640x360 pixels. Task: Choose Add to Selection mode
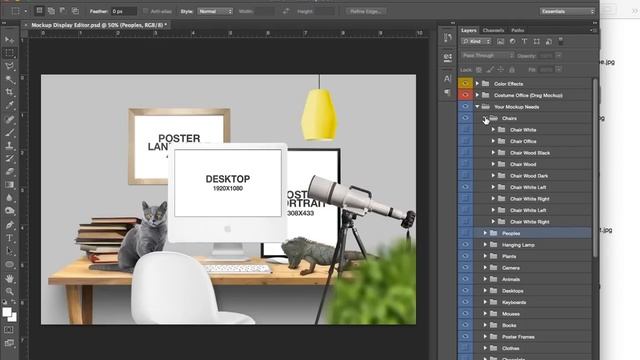point(51,11)
